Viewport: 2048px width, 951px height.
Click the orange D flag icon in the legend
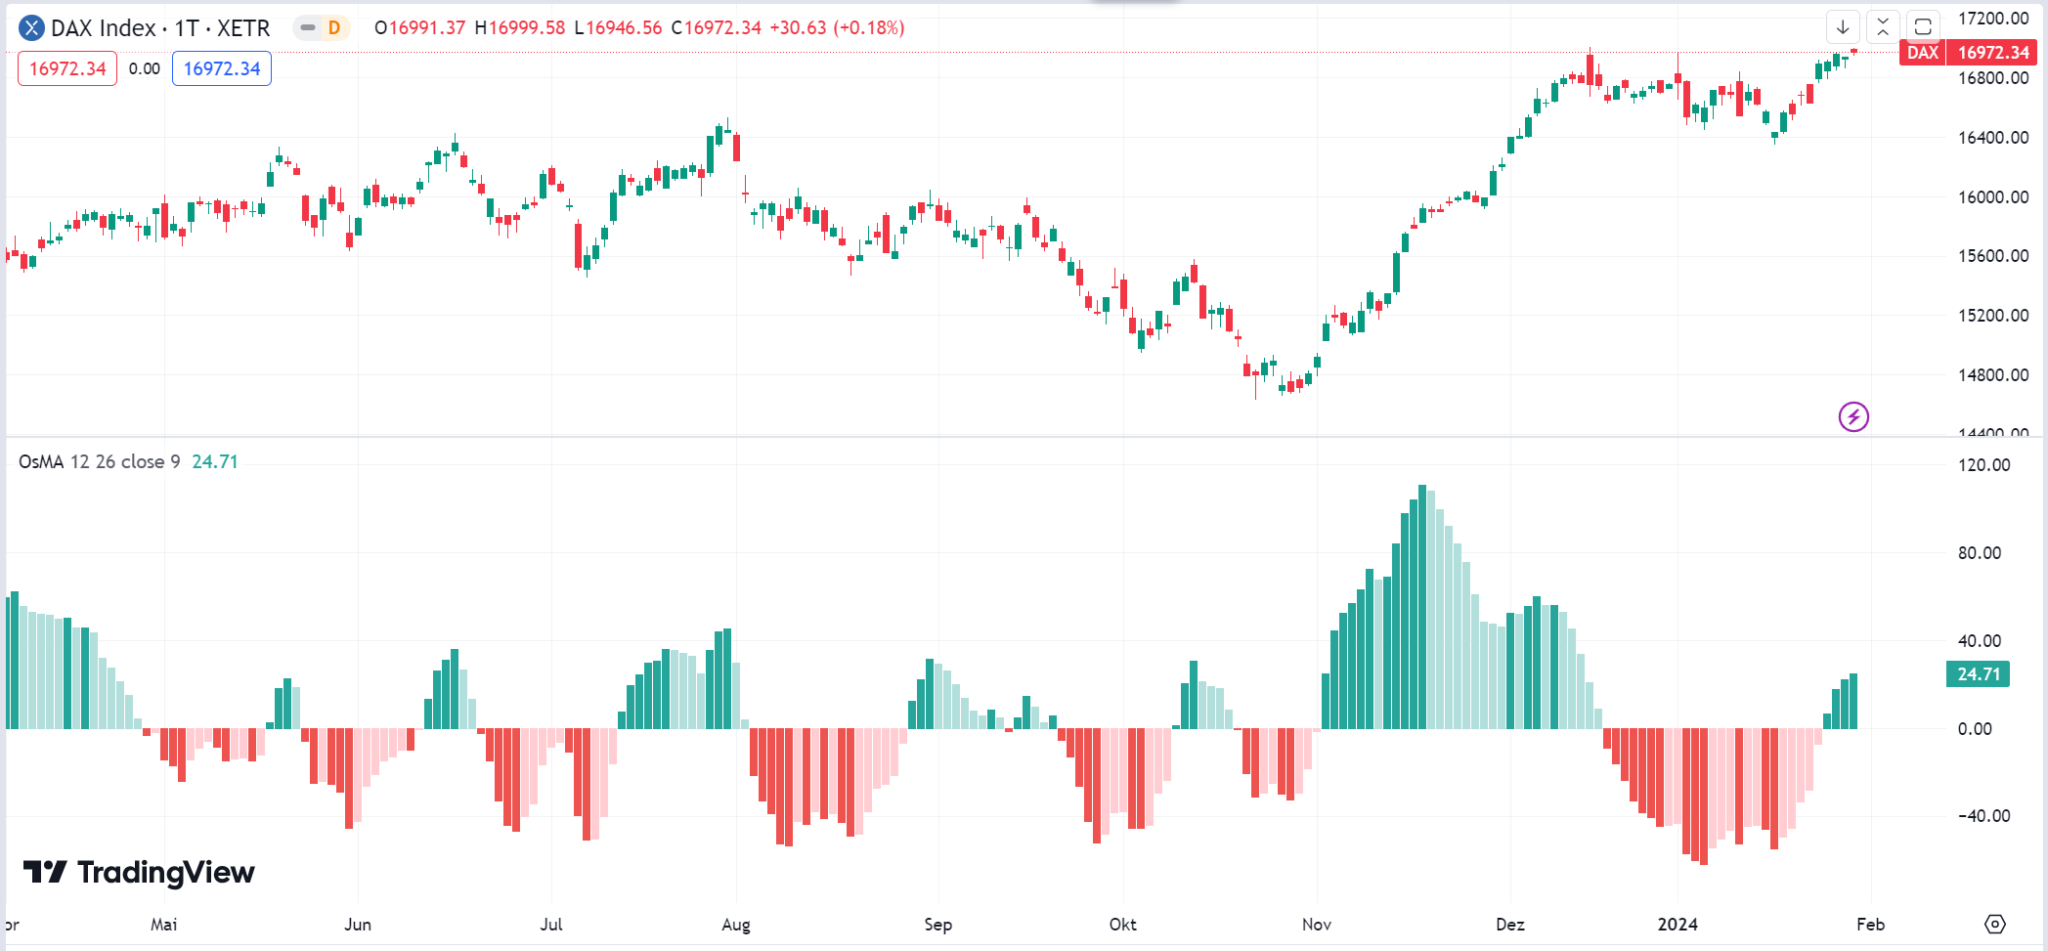[332, 29]
